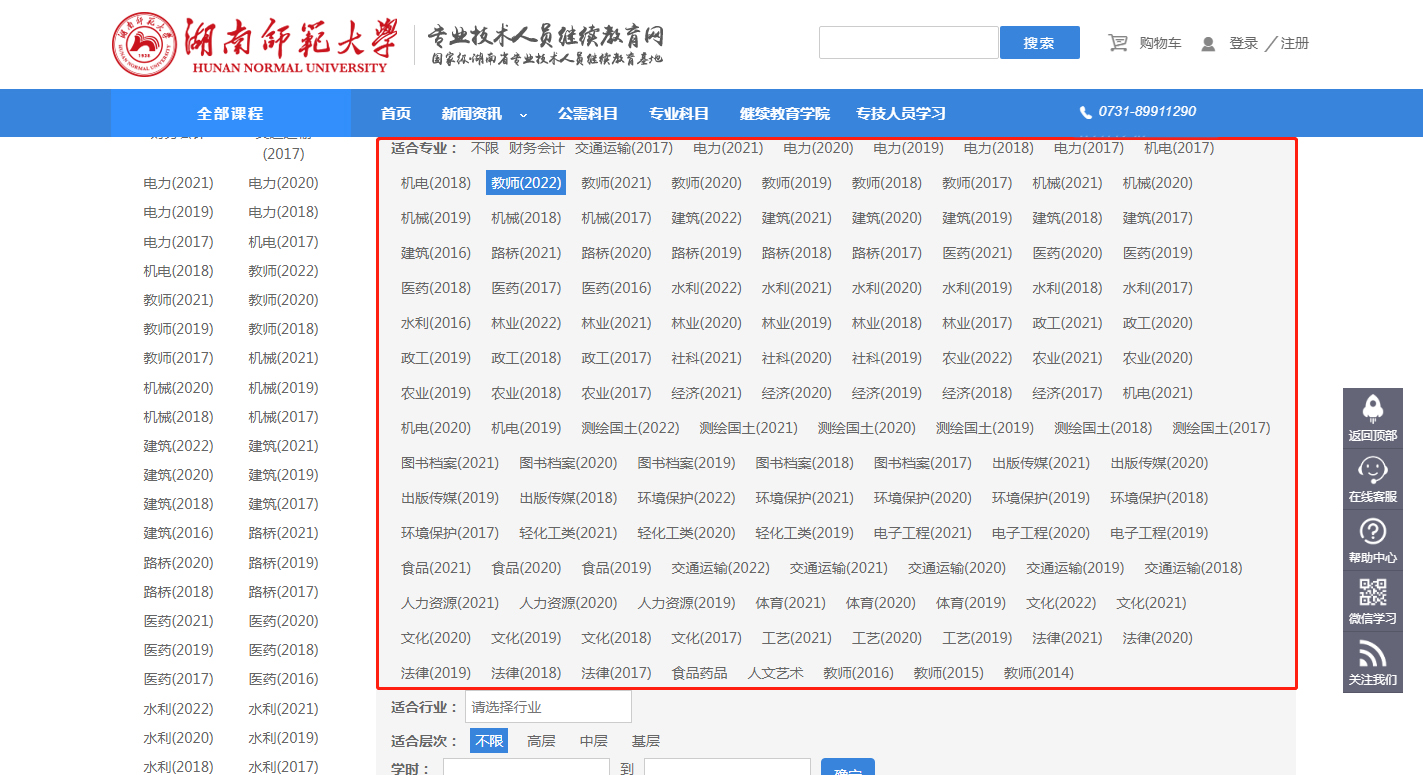Open the 注册 register link
The height and width of the screenshot is (775, 1423).
(x=1294, y=43)
